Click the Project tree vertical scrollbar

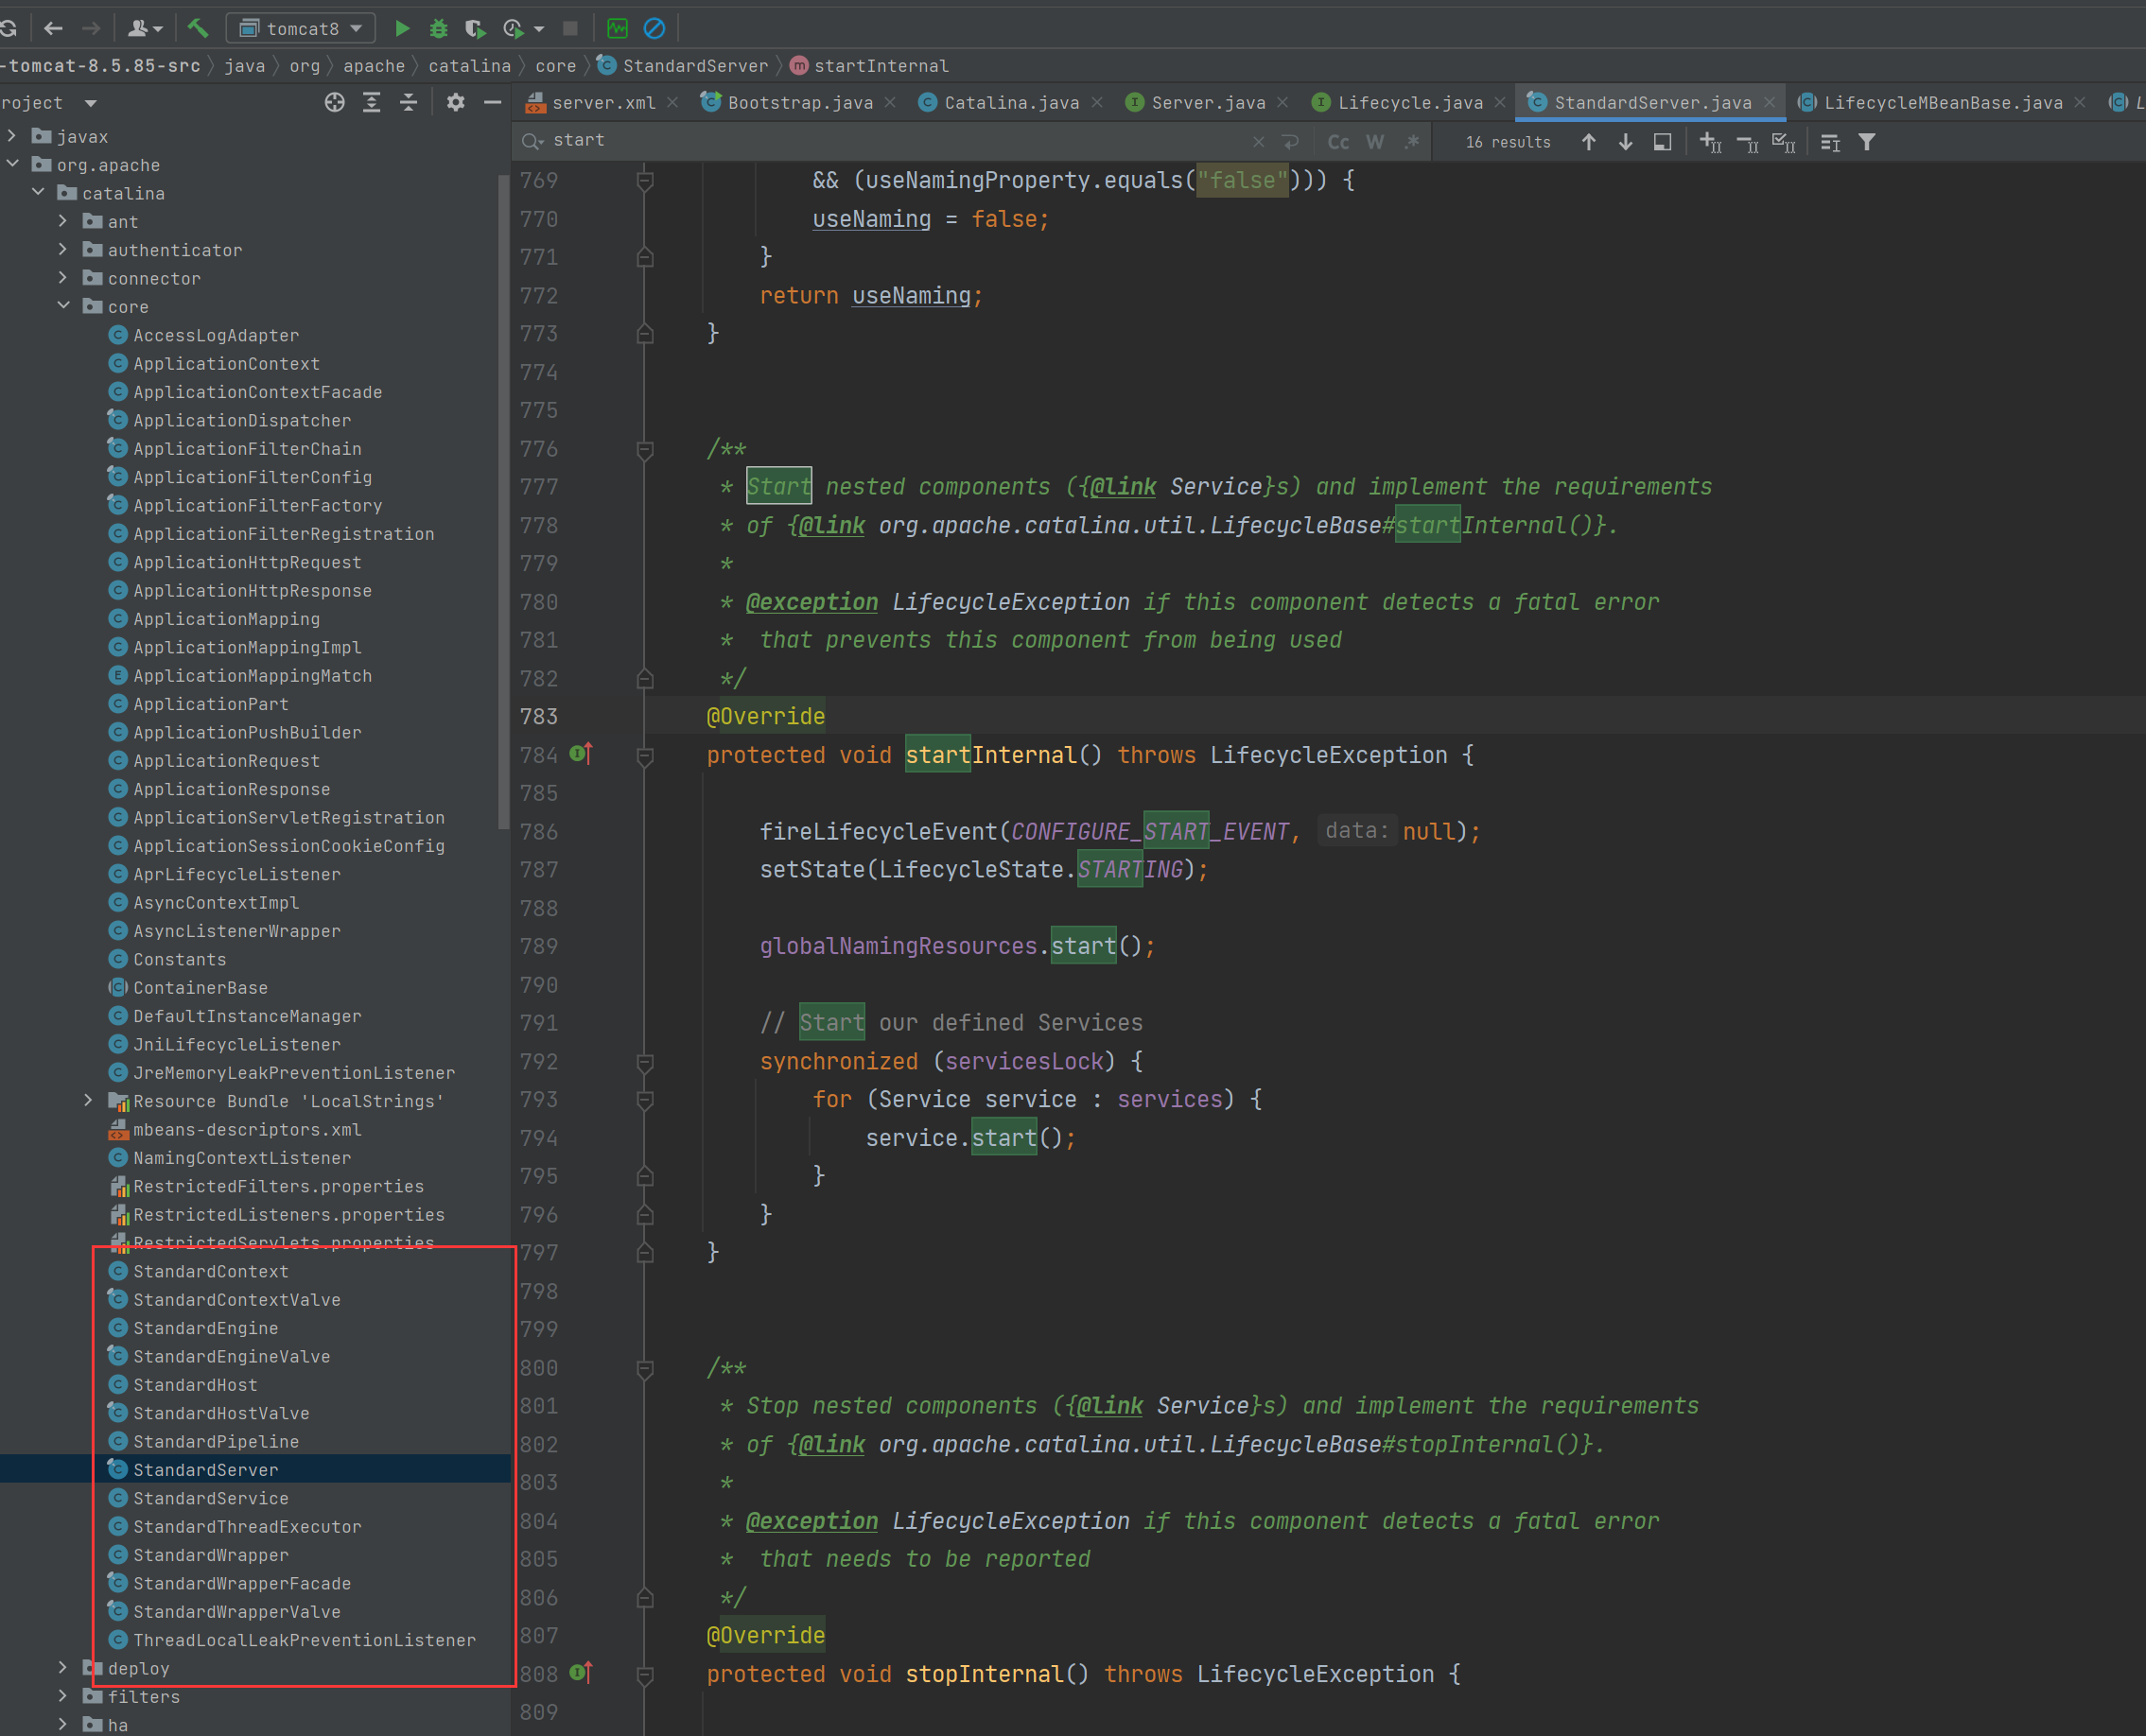click(504, 500)
